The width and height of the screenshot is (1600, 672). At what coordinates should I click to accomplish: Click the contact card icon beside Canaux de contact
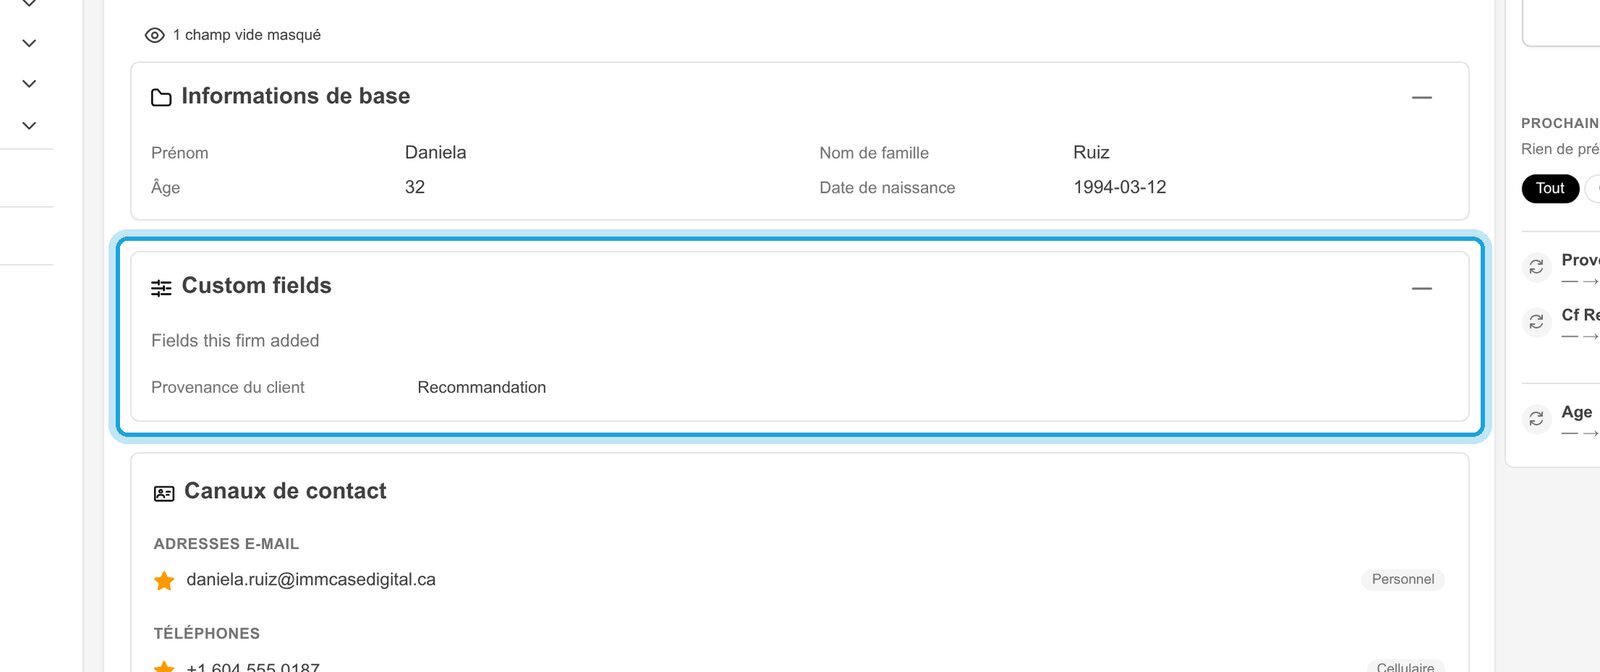pos(164,493)
